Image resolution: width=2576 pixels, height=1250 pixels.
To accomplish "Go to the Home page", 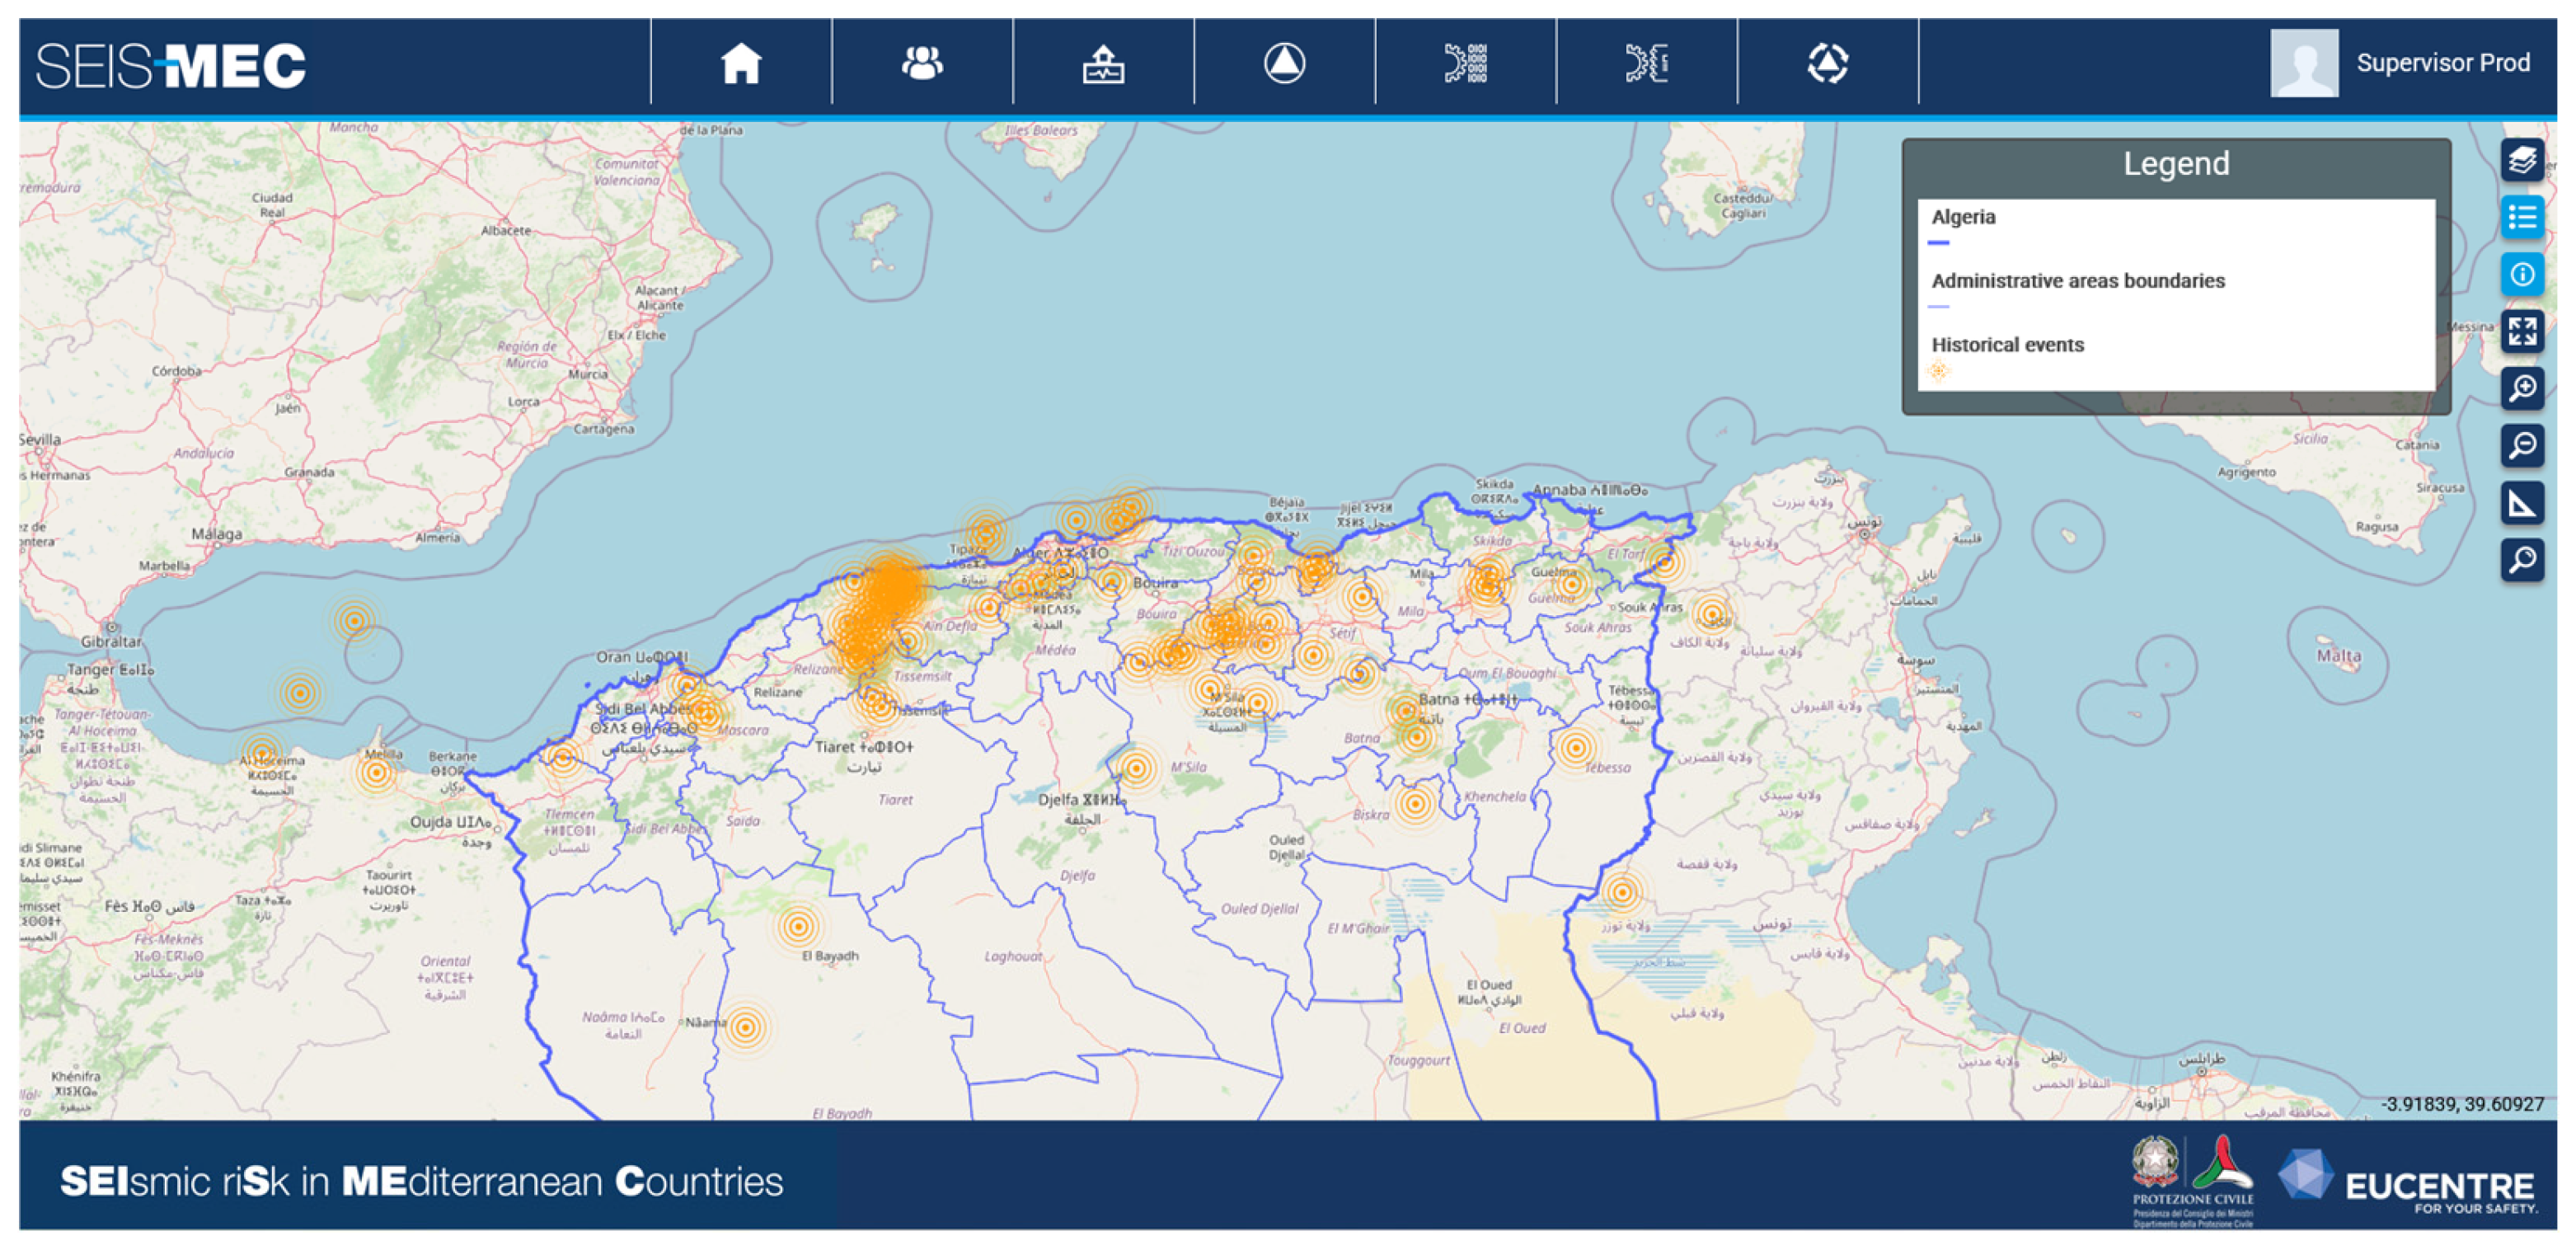I will pos(741,64).
